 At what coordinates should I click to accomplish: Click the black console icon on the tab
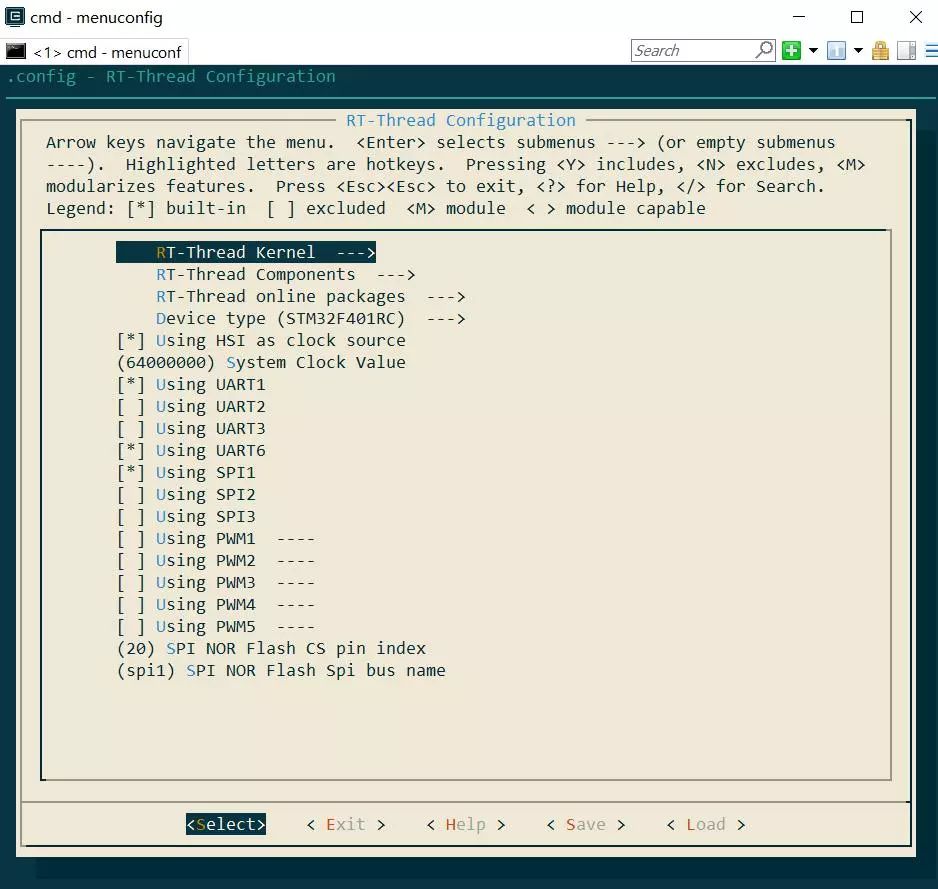16,52
